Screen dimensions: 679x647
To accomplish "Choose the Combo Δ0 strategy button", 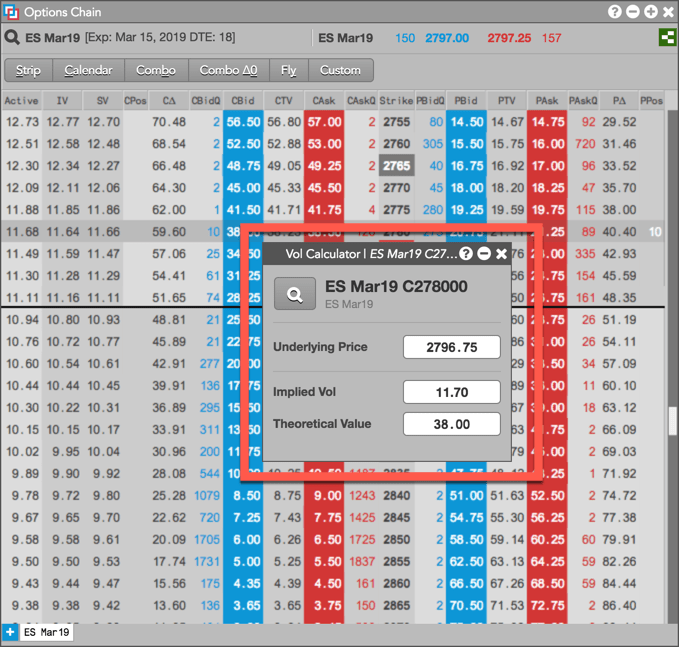I will [229, 70].
